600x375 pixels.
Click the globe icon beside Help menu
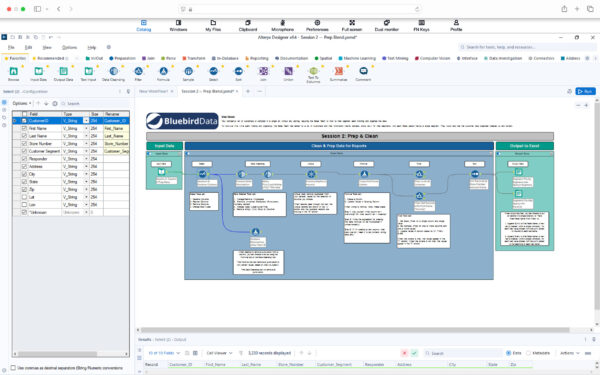tap(109, 47)
